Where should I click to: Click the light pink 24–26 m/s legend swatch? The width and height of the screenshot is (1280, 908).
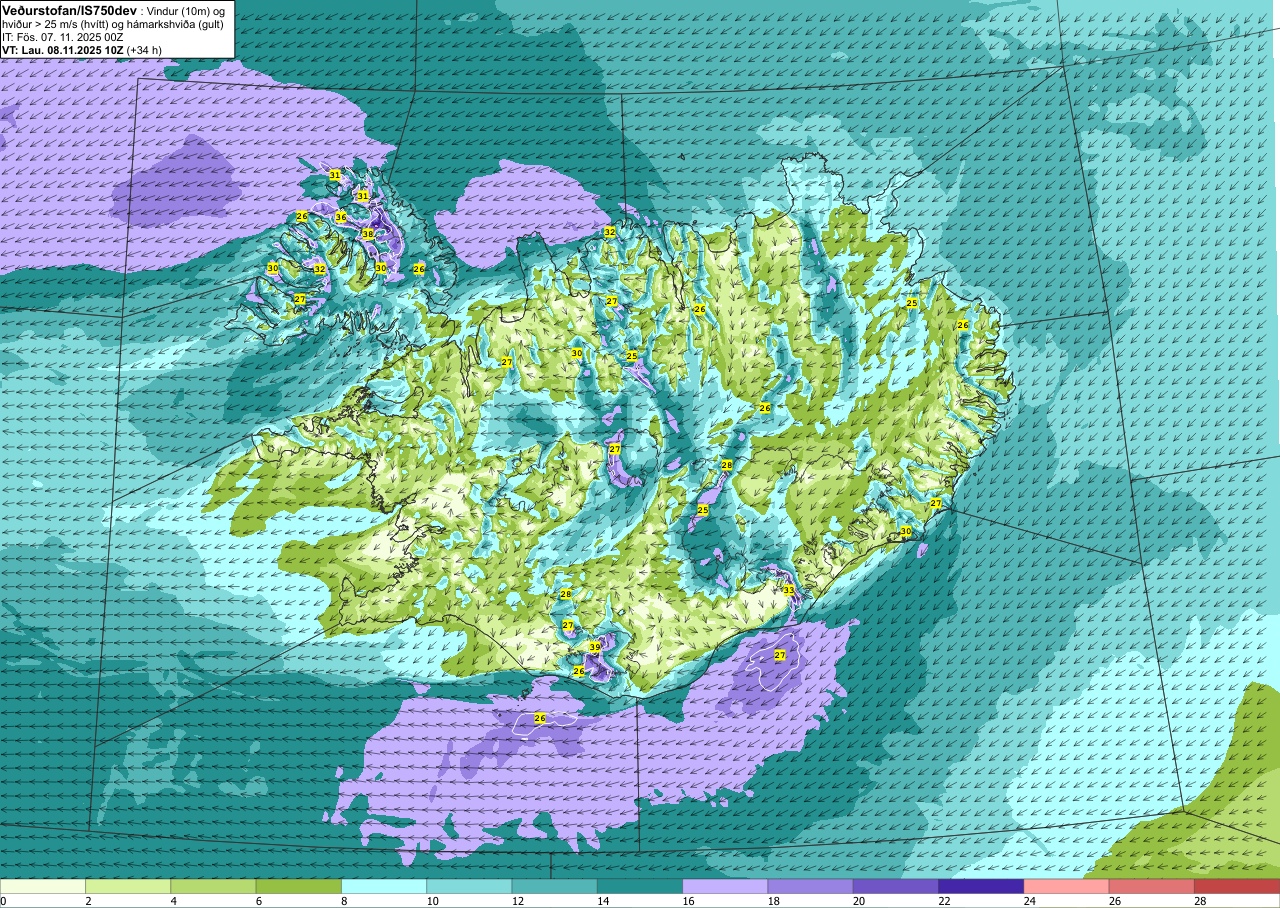1066,886
